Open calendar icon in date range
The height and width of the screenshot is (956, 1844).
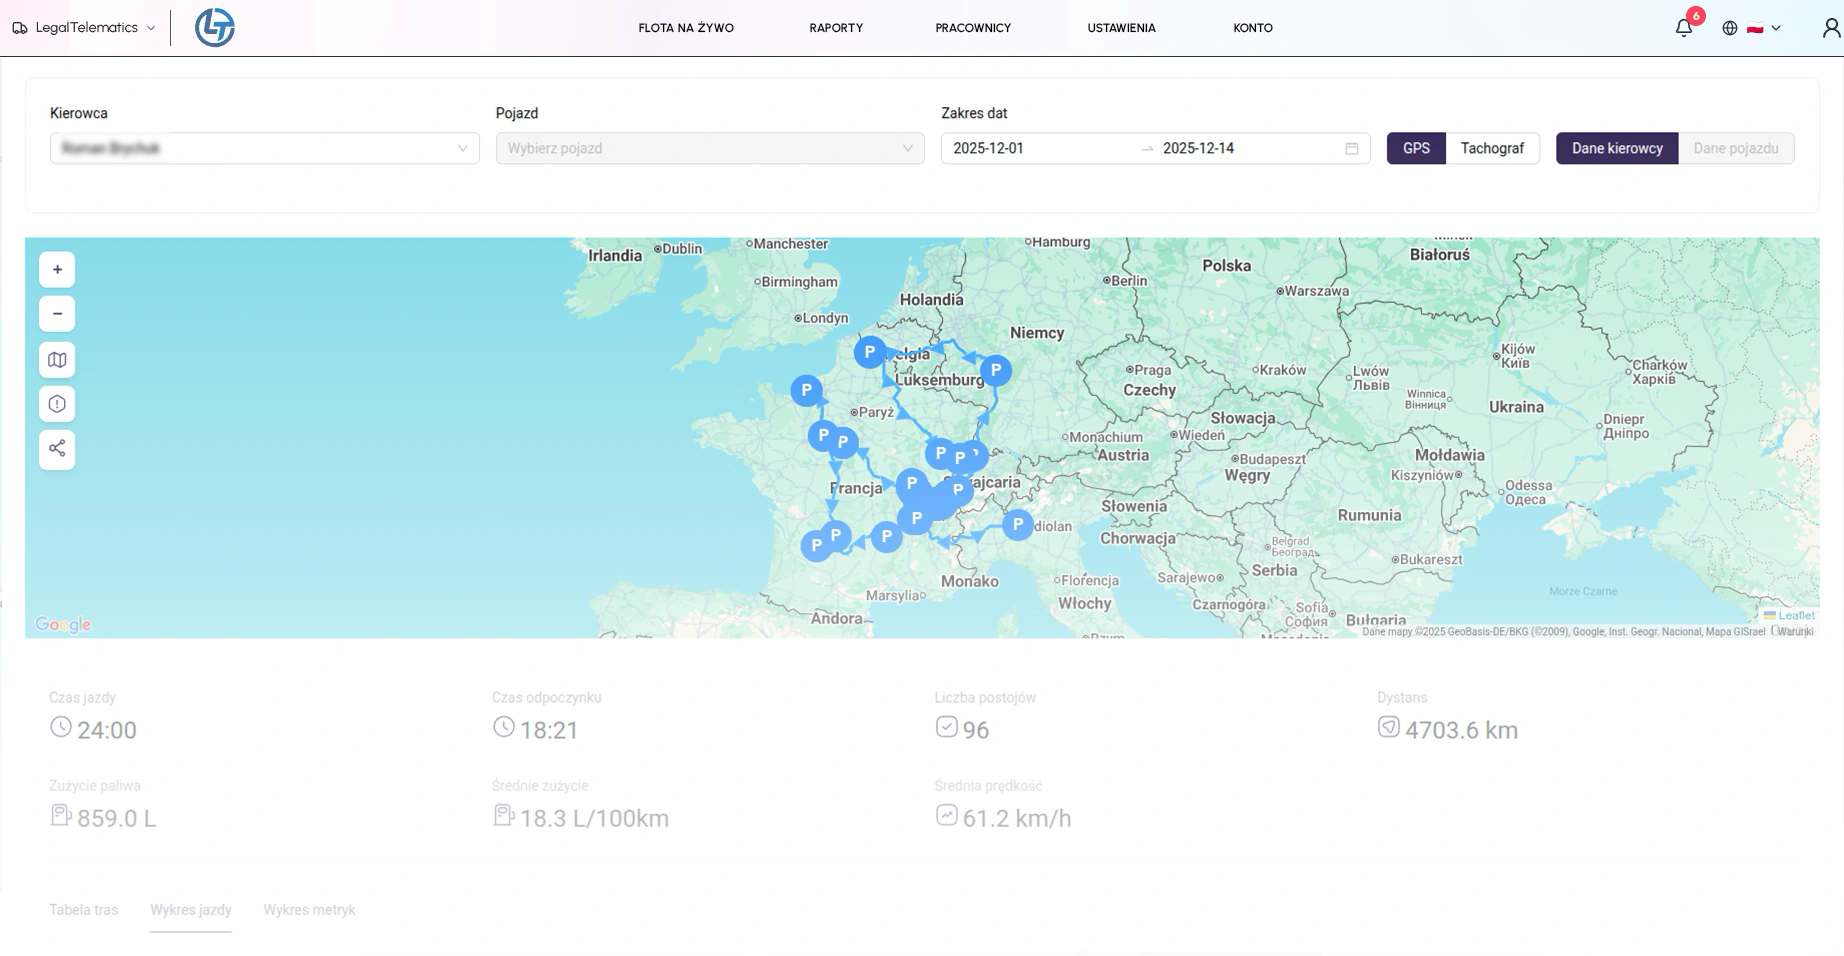tap(1351, 149)
